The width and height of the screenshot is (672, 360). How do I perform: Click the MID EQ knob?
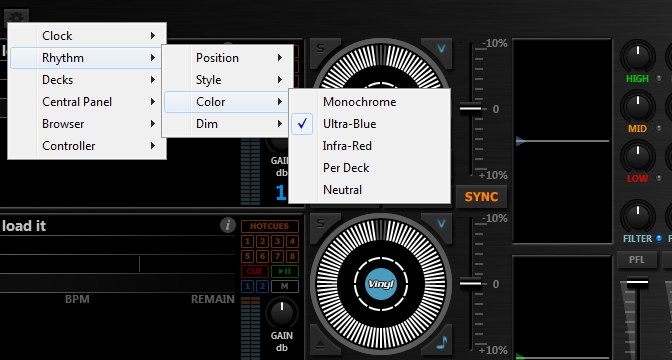pyautogui.click(x=638, y=106)
